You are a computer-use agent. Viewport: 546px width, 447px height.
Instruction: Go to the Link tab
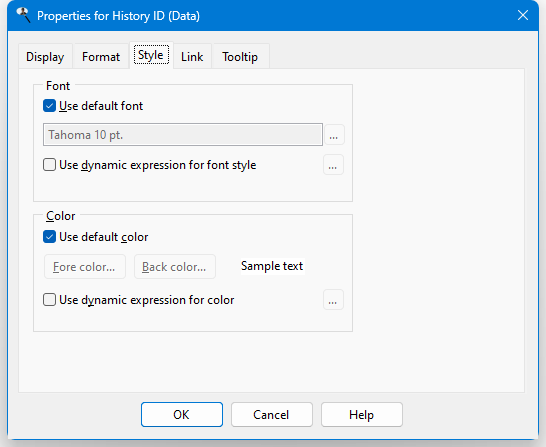[x=192, y=56]
